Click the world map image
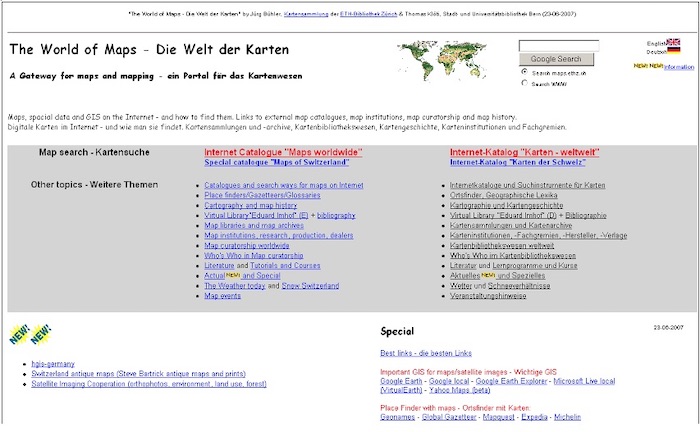This screenshot has height=432, width=700. pos(442,60)
